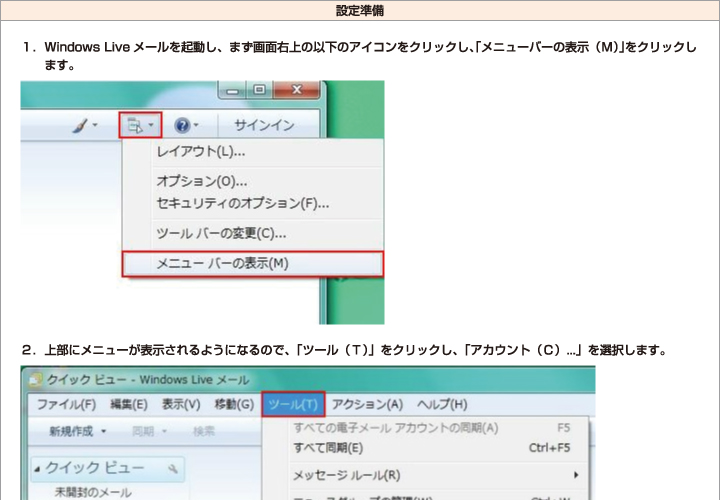Click the 新規作成 toolbar button
This screenshot has height=500, width=720.
point(71,431)
